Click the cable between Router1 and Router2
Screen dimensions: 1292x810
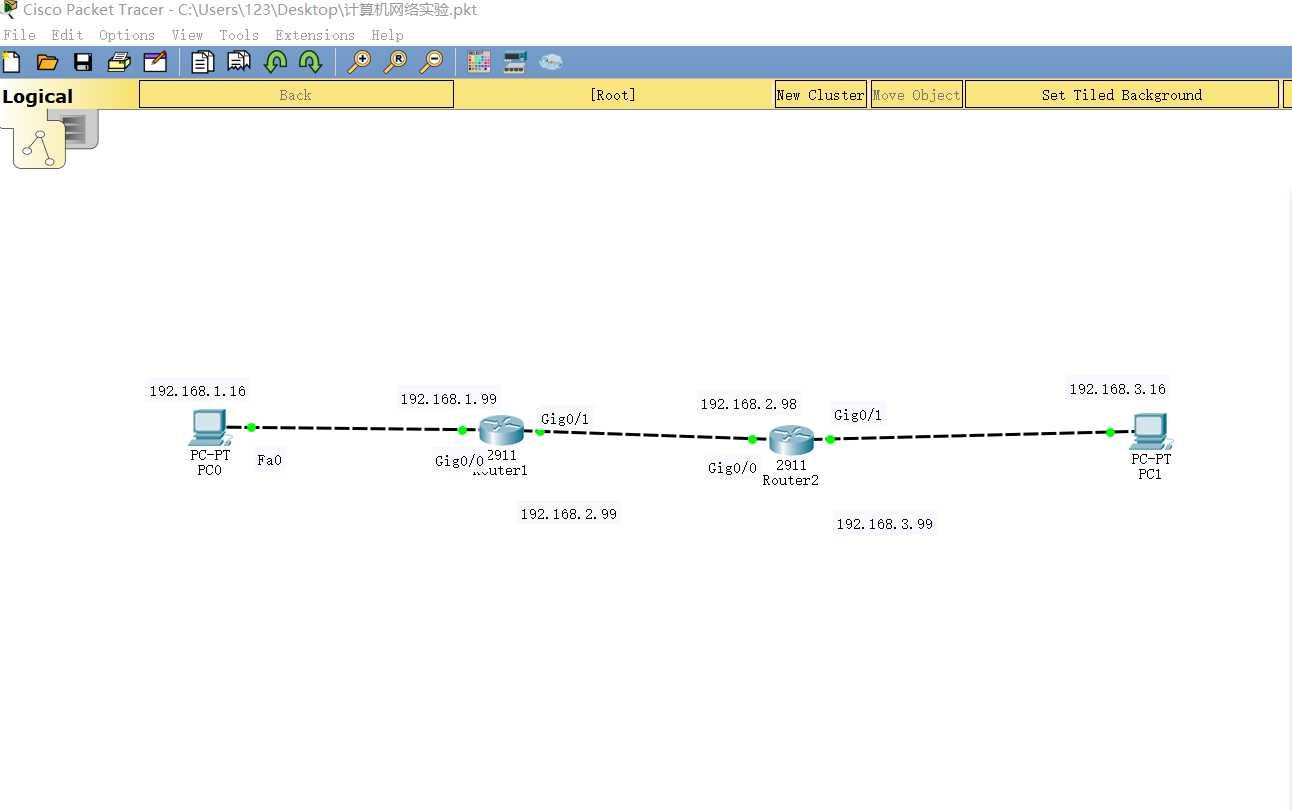pyautogui.click(x=646, y=435)
